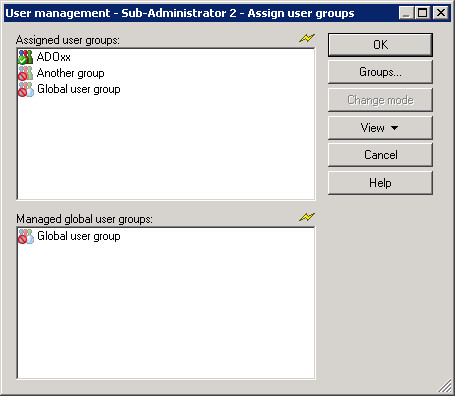The height and width of the screenshot is (396, 455).
Task: Click the ADOxx group icon with green checkmark
Action: 25,57
